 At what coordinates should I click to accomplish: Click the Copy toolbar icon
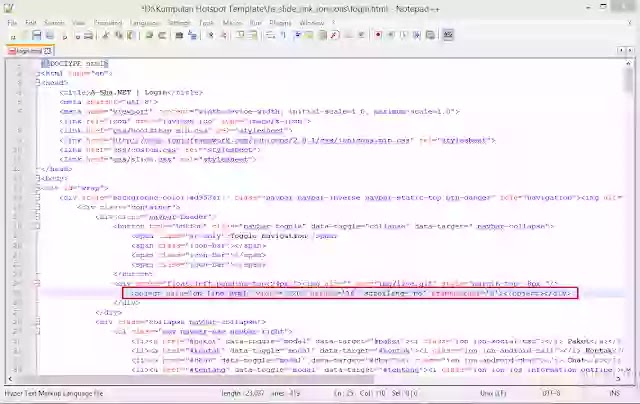[118, 36]
